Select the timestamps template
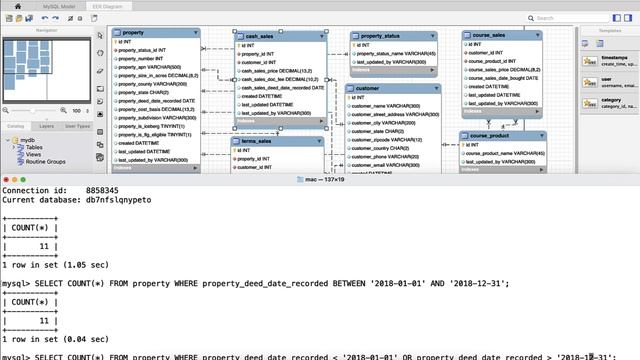The height and width of the screenshot is (360, 640). tap(609, 61)
